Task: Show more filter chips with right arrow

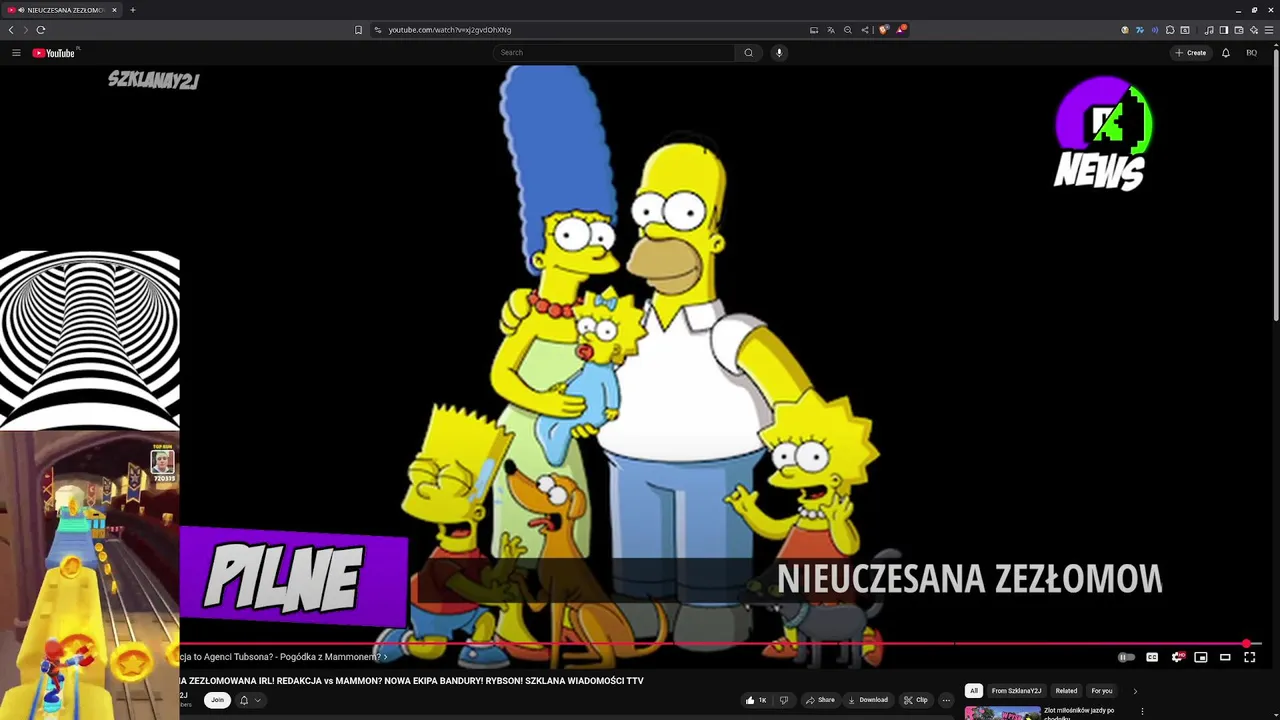Action: (x=1135, y=691)
